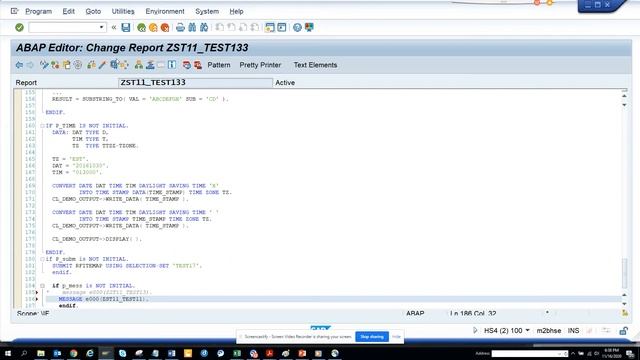Click the Active/Inactive switch icon
Screen dimensions: 640x360
click(55, 65)
